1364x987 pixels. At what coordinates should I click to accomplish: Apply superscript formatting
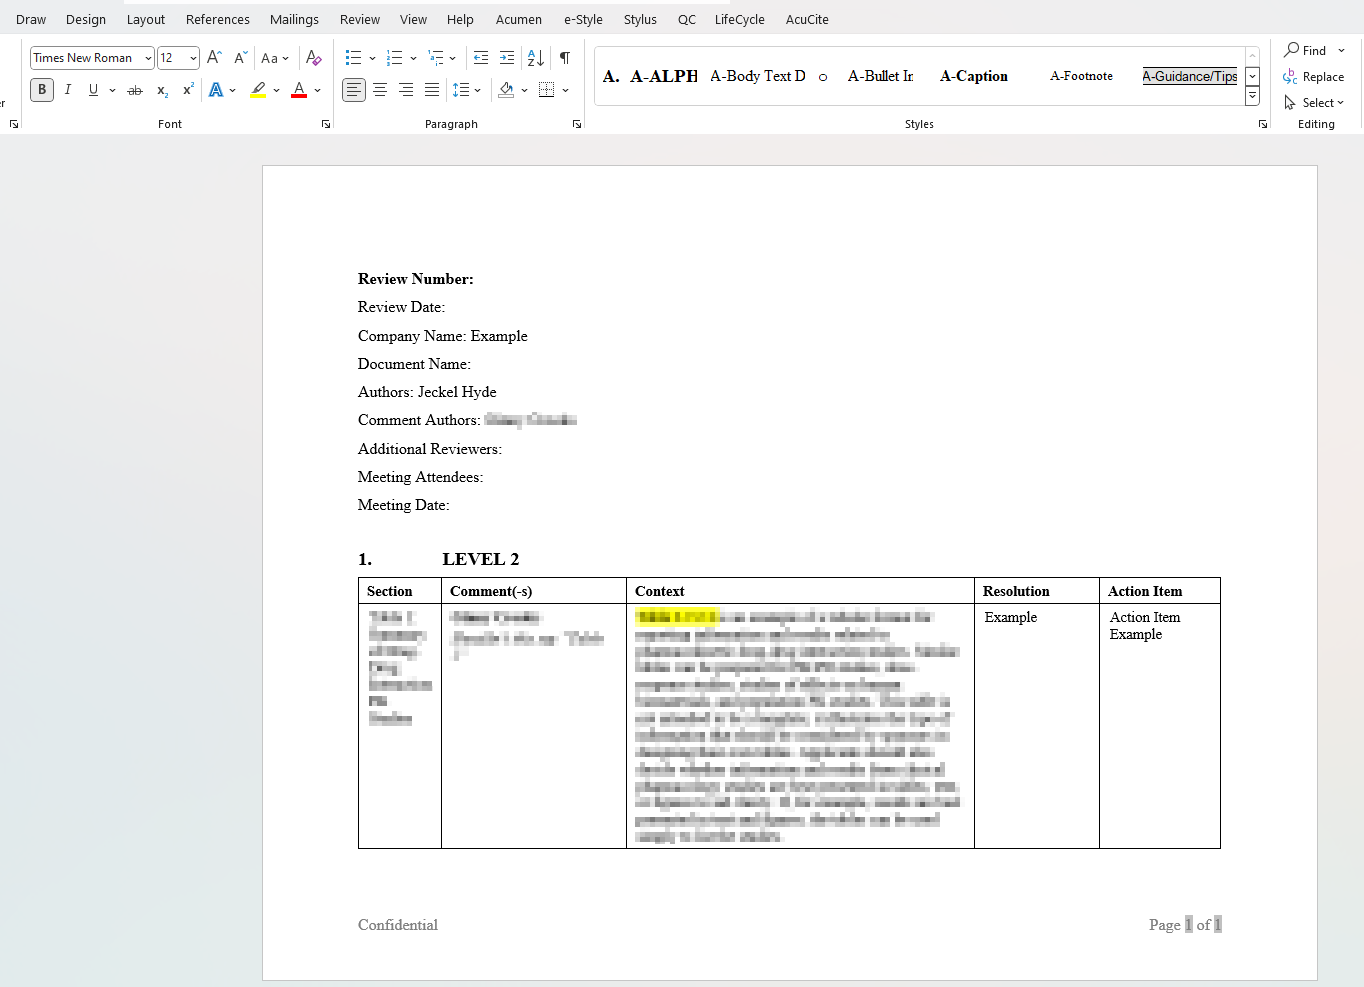(x=188, y=90)
